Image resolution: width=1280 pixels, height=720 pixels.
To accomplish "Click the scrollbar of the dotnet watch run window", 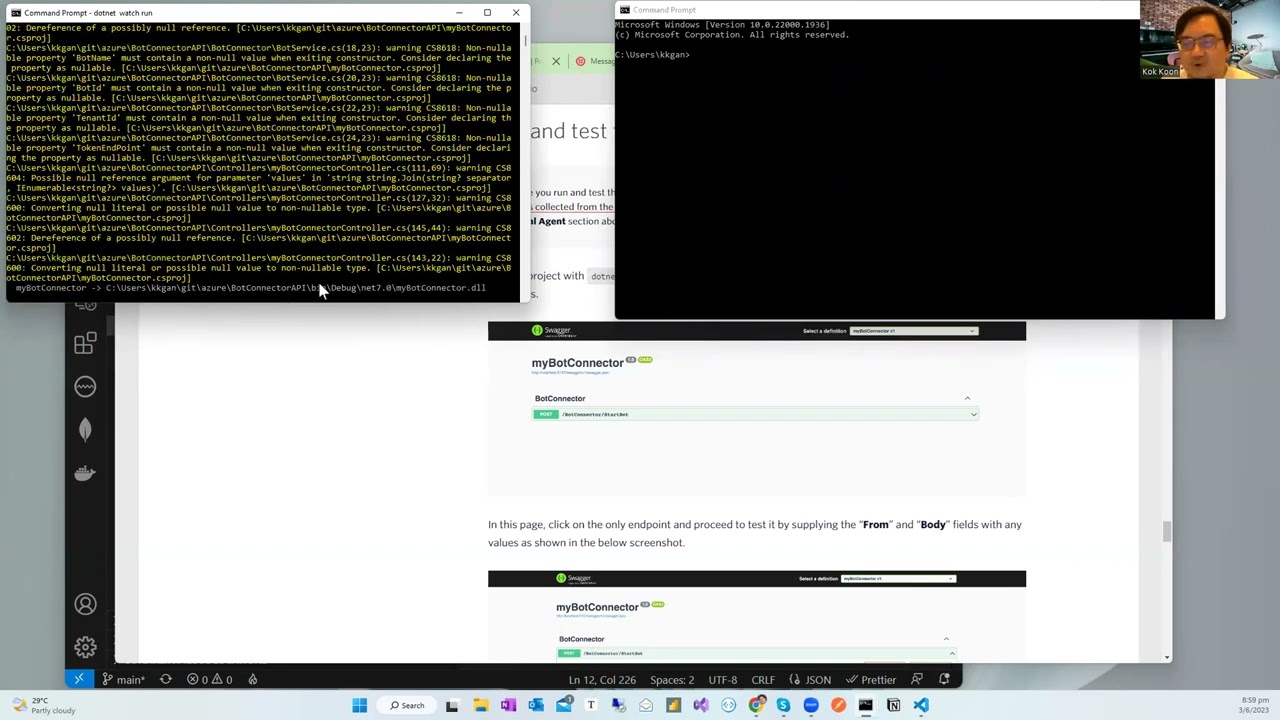I will [x=525, y=42].
